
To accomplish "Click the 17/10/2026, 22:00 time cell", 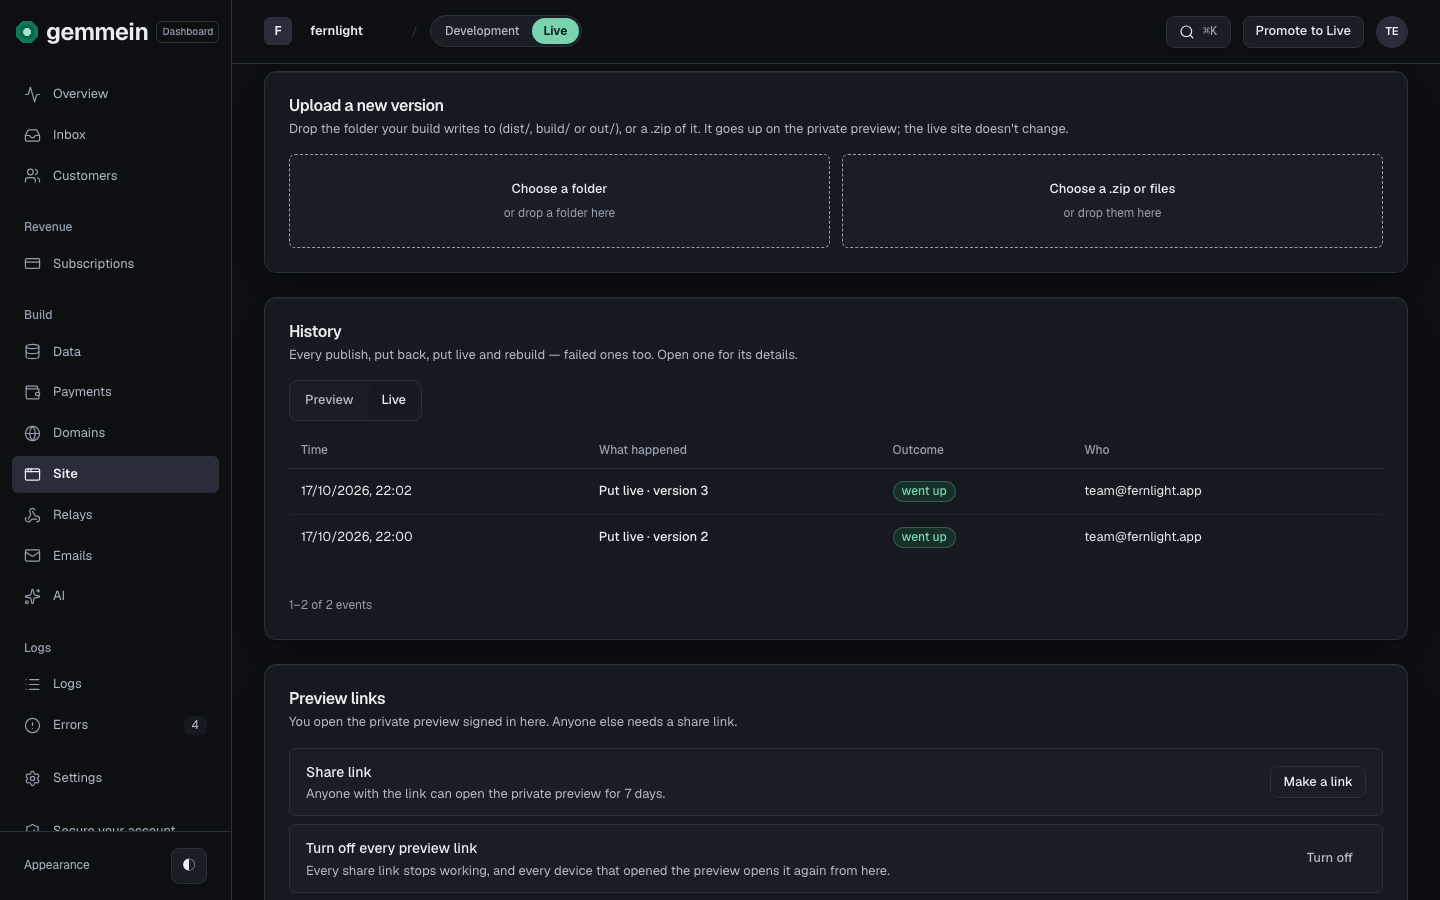I will [x=356, y=537].
